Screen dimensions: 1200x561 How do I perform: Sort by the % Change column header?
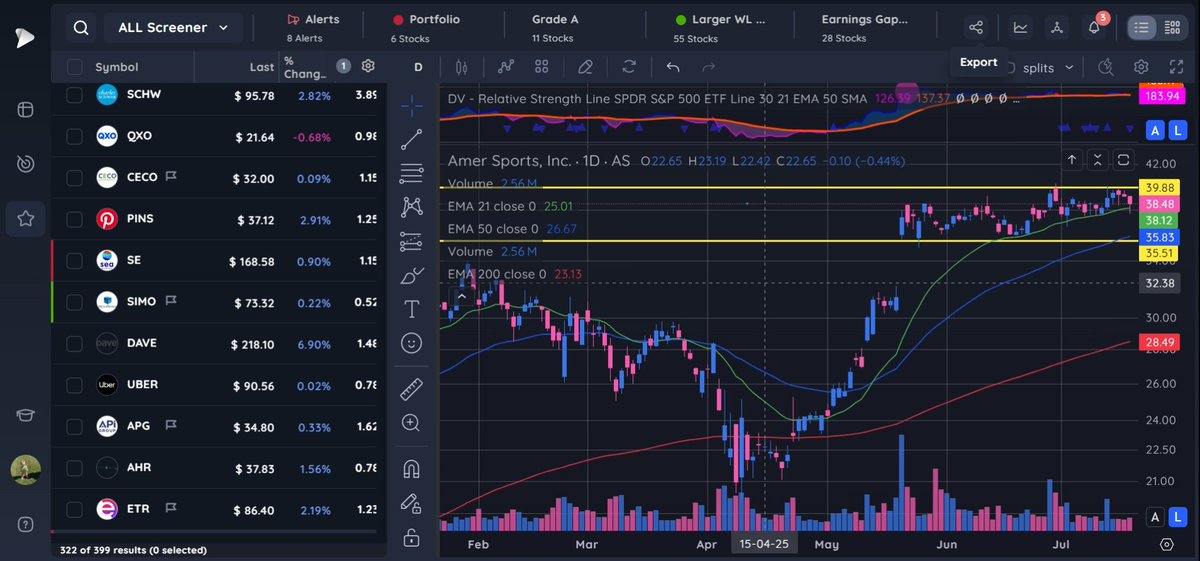pyautogui.click(x=307, y=67)
